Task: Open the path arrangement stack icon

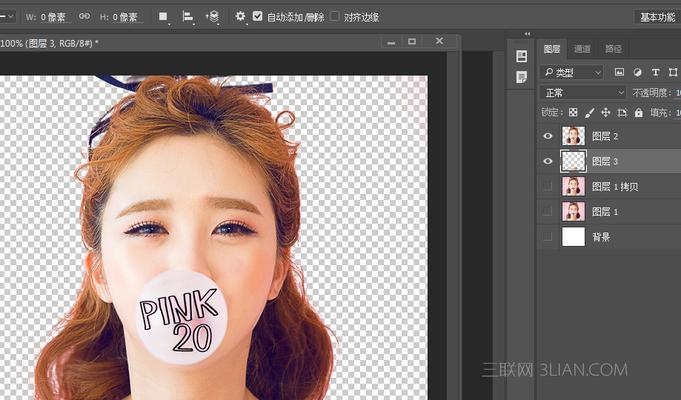Action: pos(212,17)
